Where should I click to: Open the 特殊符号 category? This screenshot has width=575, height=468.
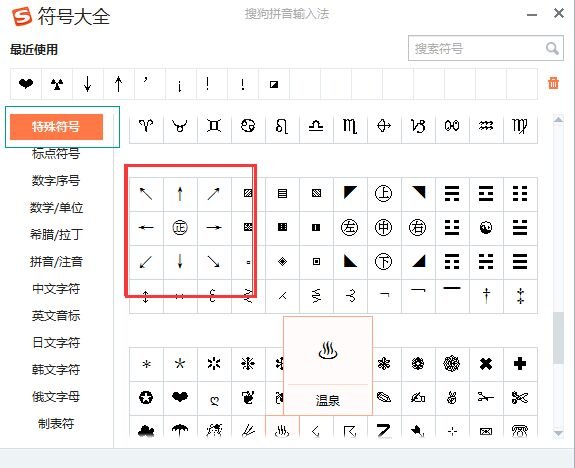[x=56, y=127]
